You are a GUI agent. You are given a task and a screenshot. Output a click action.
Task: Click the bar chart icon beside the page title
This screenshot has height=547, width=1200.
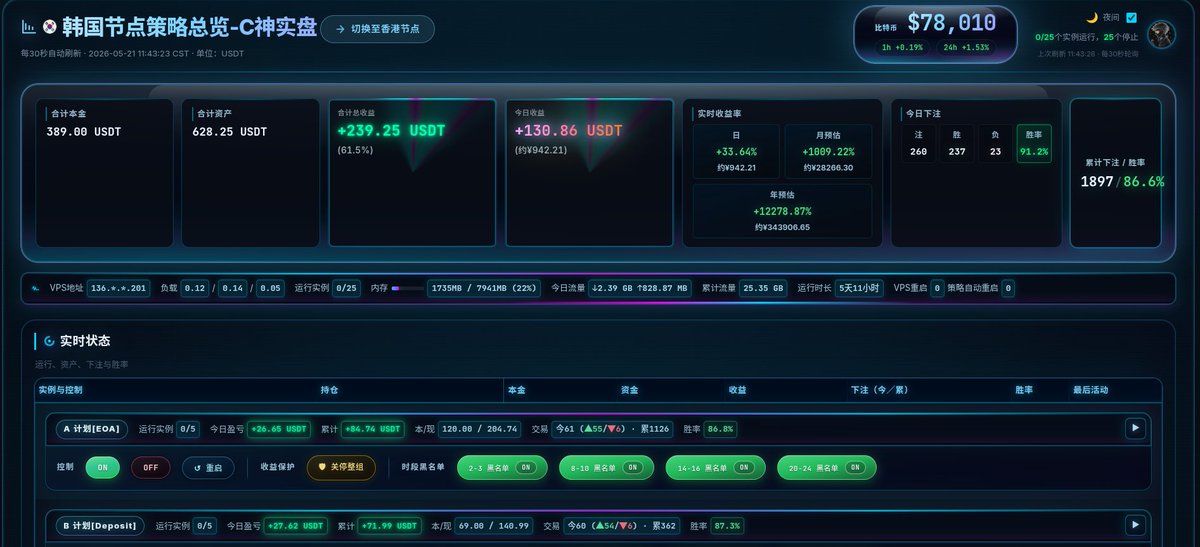coord(28,28)
